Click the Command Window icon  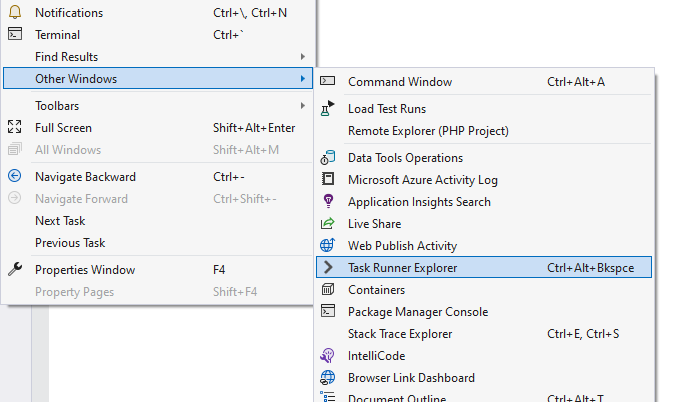(x=328, y=81)
